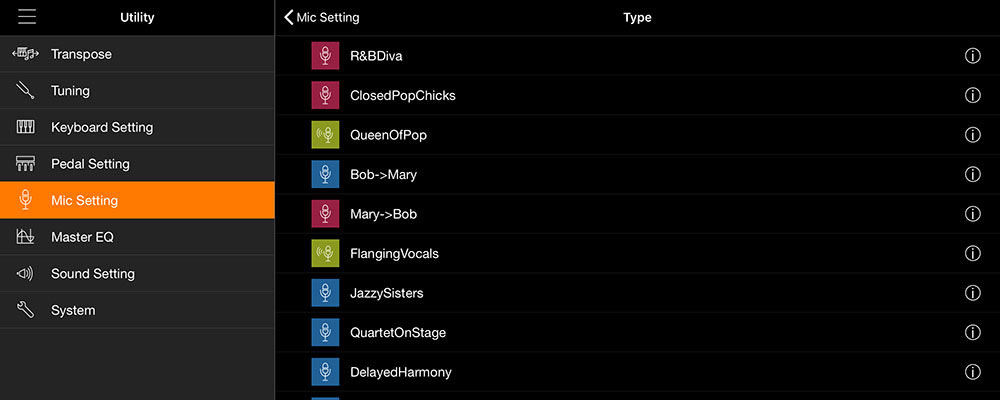Image resolution: width=1000 pixels, height=400 pixels.
Task: Click the Tuning fork icon
Action: (26, 91)
